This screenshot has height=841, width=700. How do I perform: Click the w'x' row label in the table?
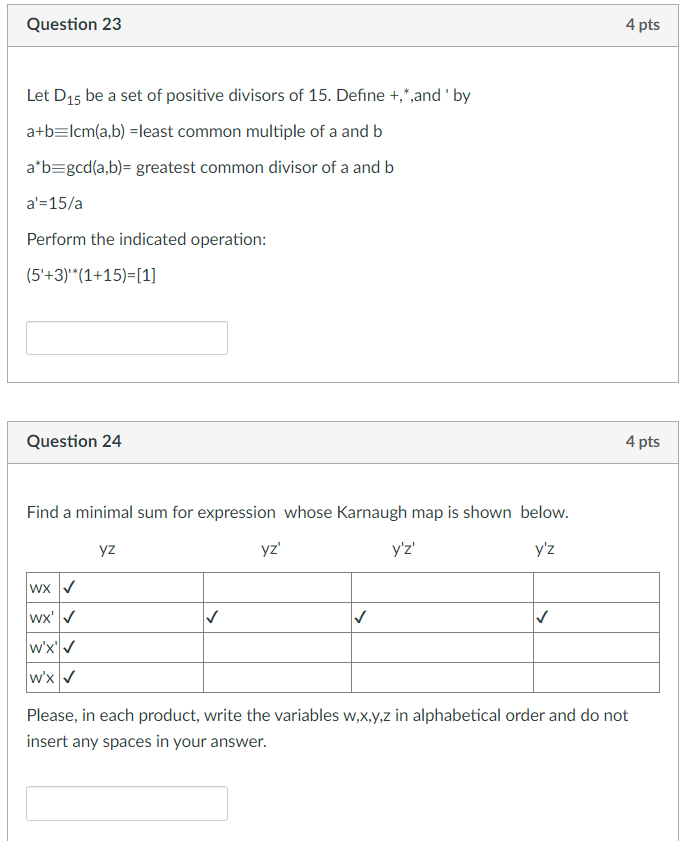[40, 647]
